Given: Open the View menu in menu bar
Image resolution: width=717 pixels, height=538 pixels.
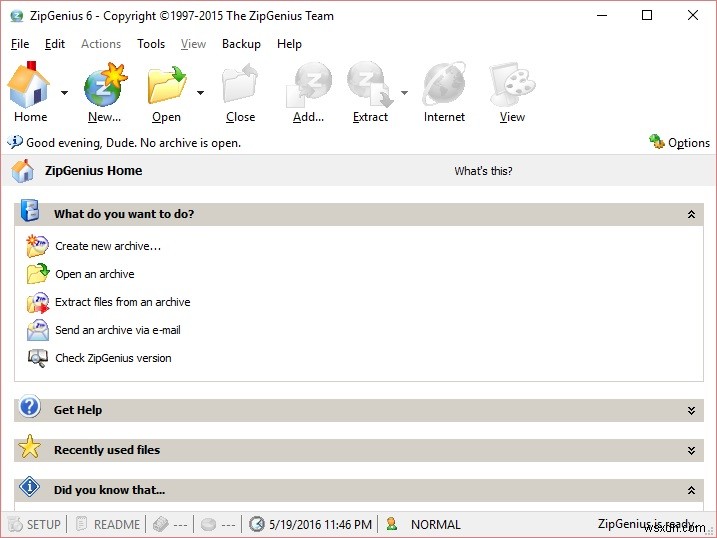Looking at the screenshot, I should 193,44.
